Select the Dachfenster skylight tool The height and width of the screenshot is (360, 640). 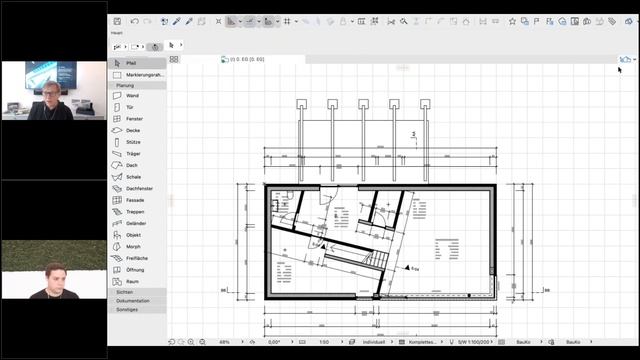(138, 189)
